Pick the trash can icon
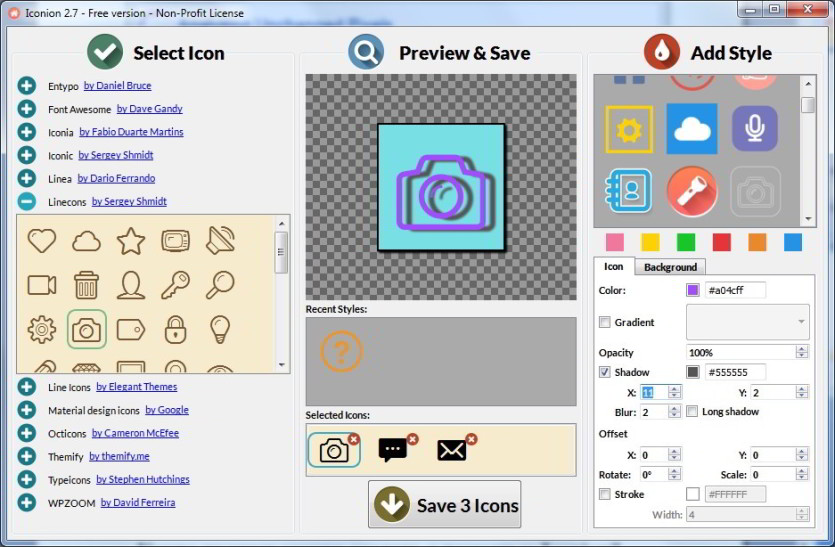Screen dimensions: 835x547 tap(86, 285)
